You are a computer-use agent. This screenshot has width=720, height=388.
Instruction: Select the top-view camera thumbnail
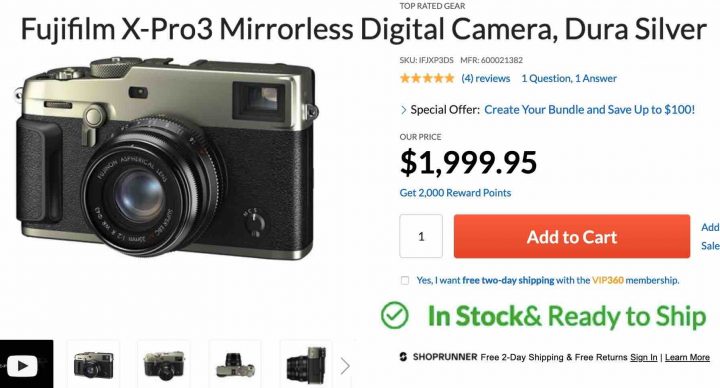click(x=235, y=366)
